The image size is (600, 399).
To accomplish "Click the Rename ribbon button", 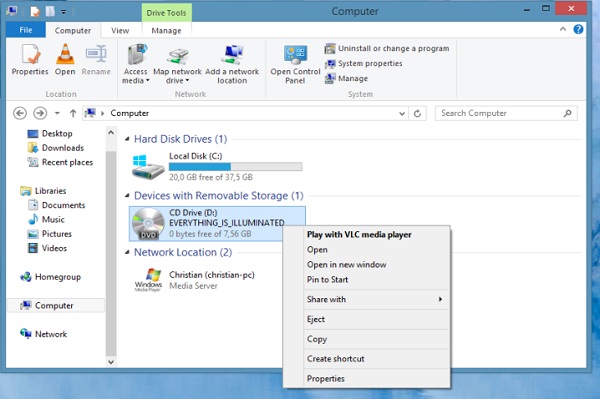I will (x=96, y=60).
